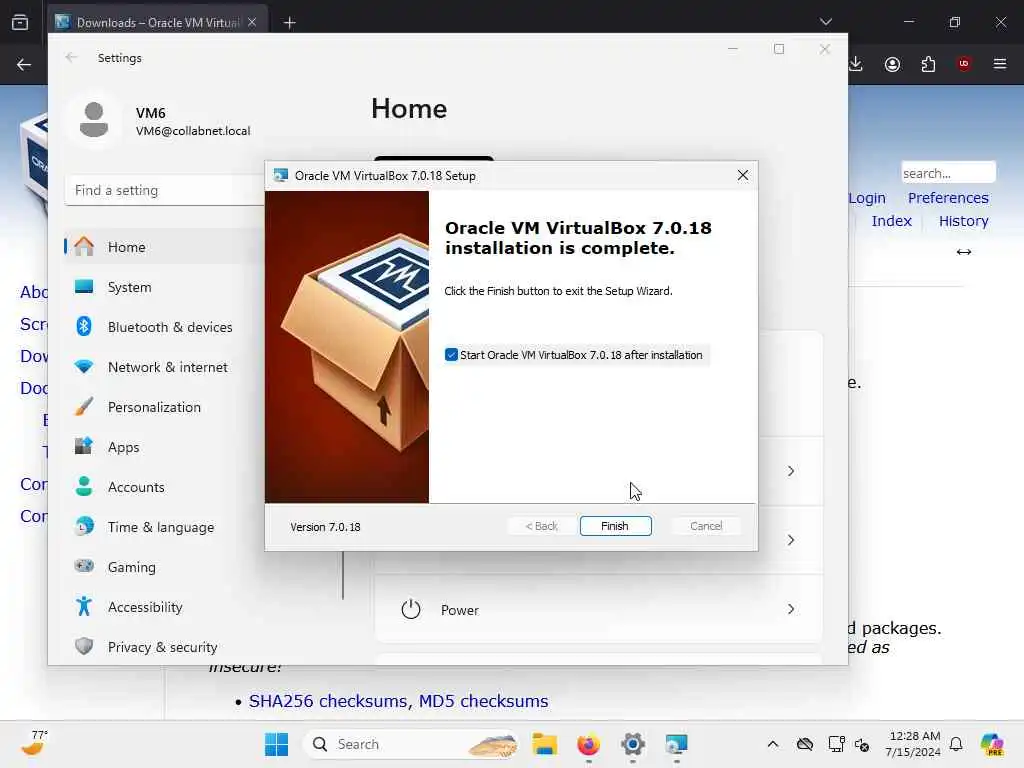This screenshot has height=768, width=1024.
Task: Click the taskbar Search box
Action: [411, 744]
